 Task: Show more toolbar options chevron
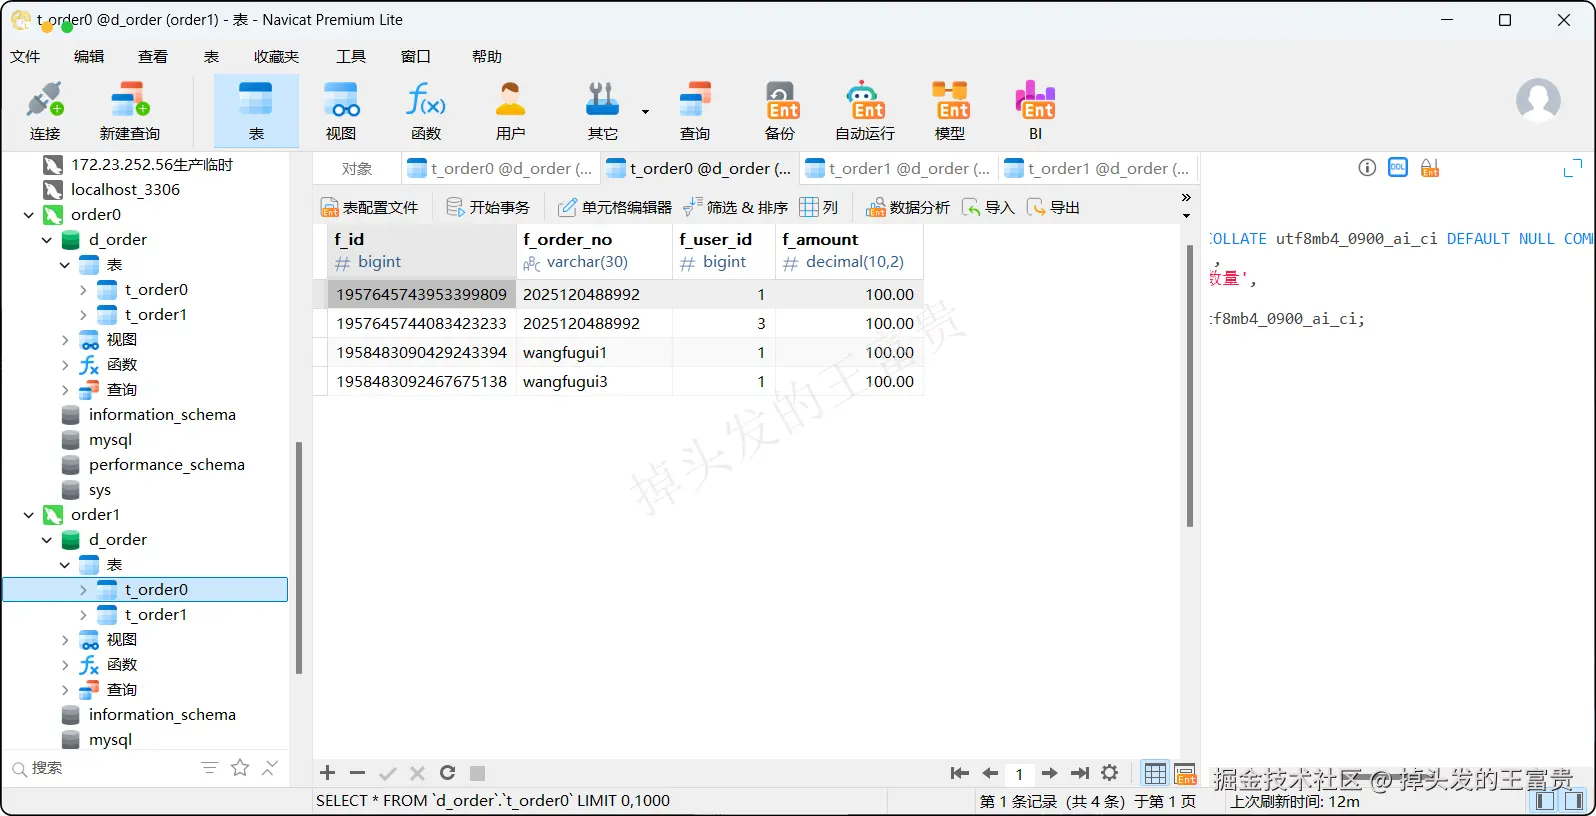click(x=1186, y=198)
